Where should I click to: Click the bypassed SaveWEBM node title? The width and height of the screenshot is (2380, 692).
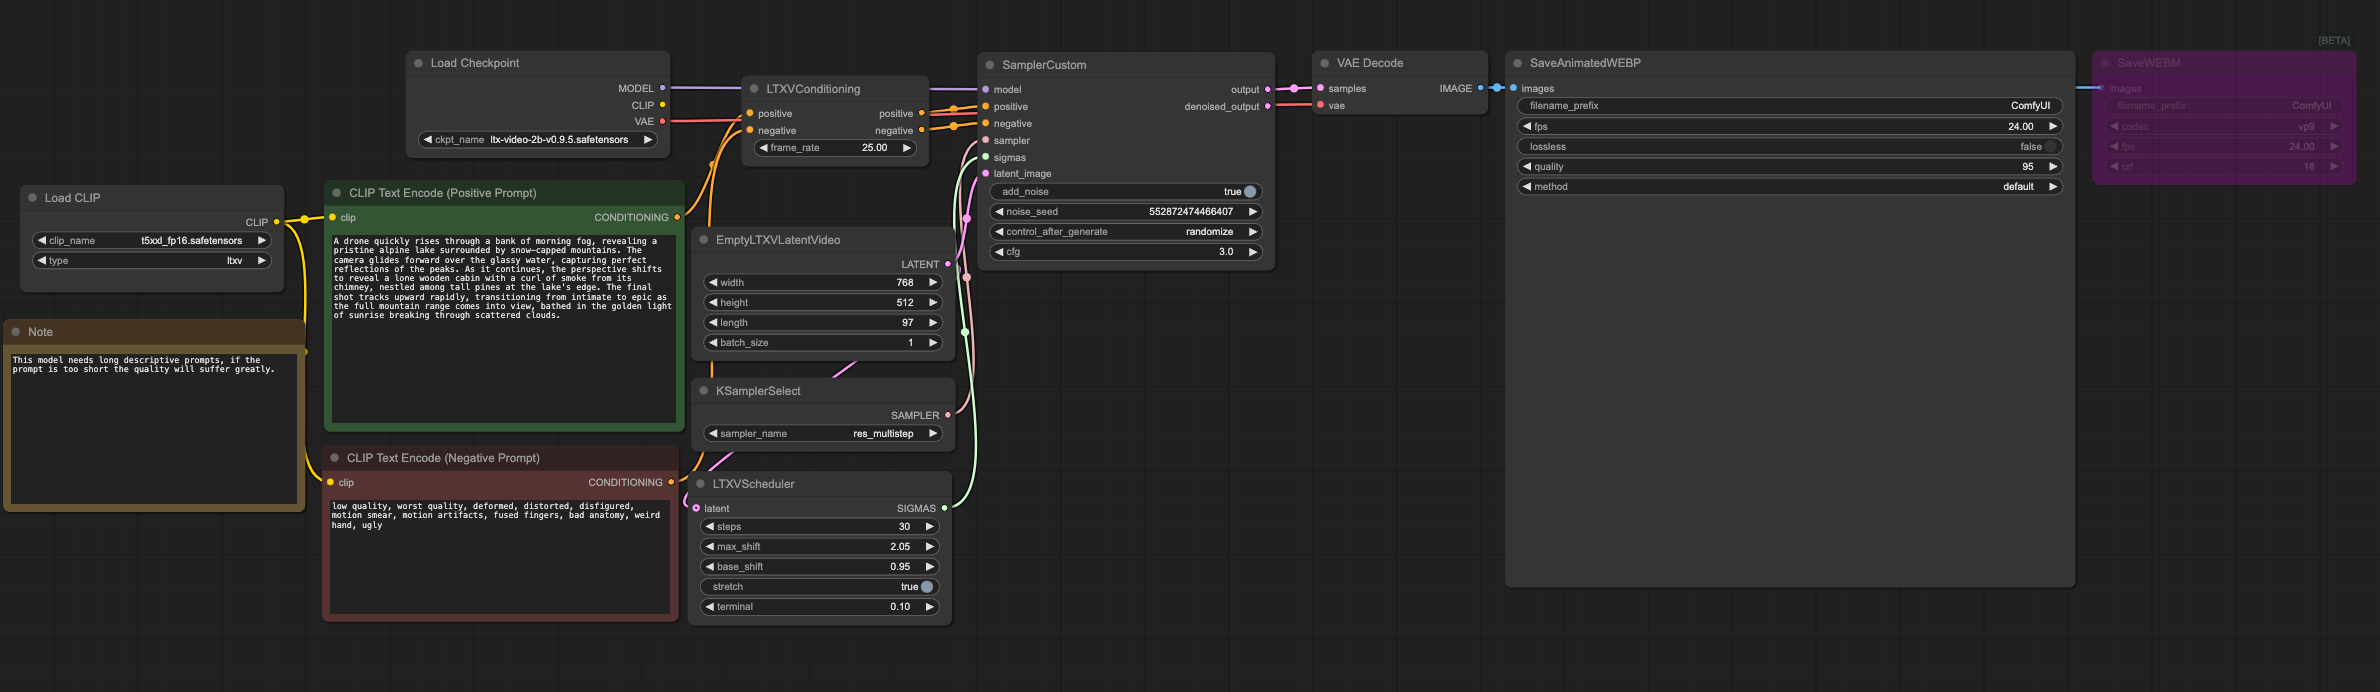click(x=2148, y=63)
